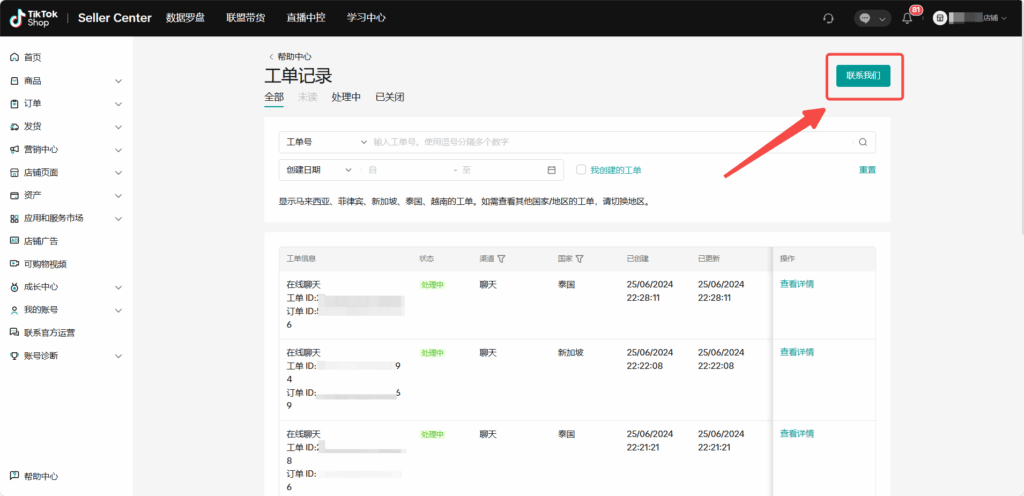Open the calendar icon in date range field
The width and height of the screenshot is (1024, 496).
[x=551, y=170]
